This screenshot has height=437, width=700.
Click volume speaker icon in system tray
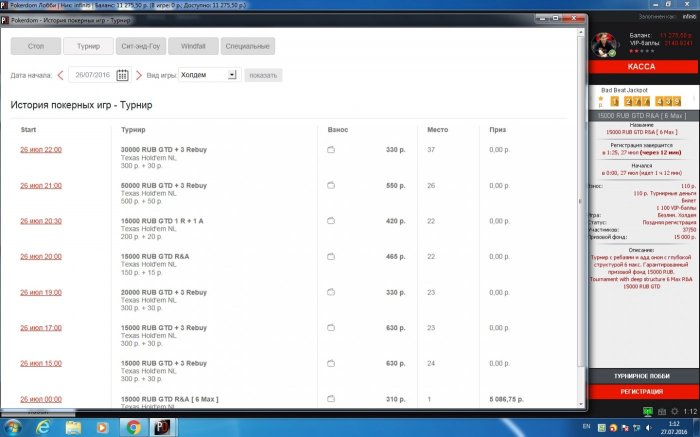pos(649,428)
